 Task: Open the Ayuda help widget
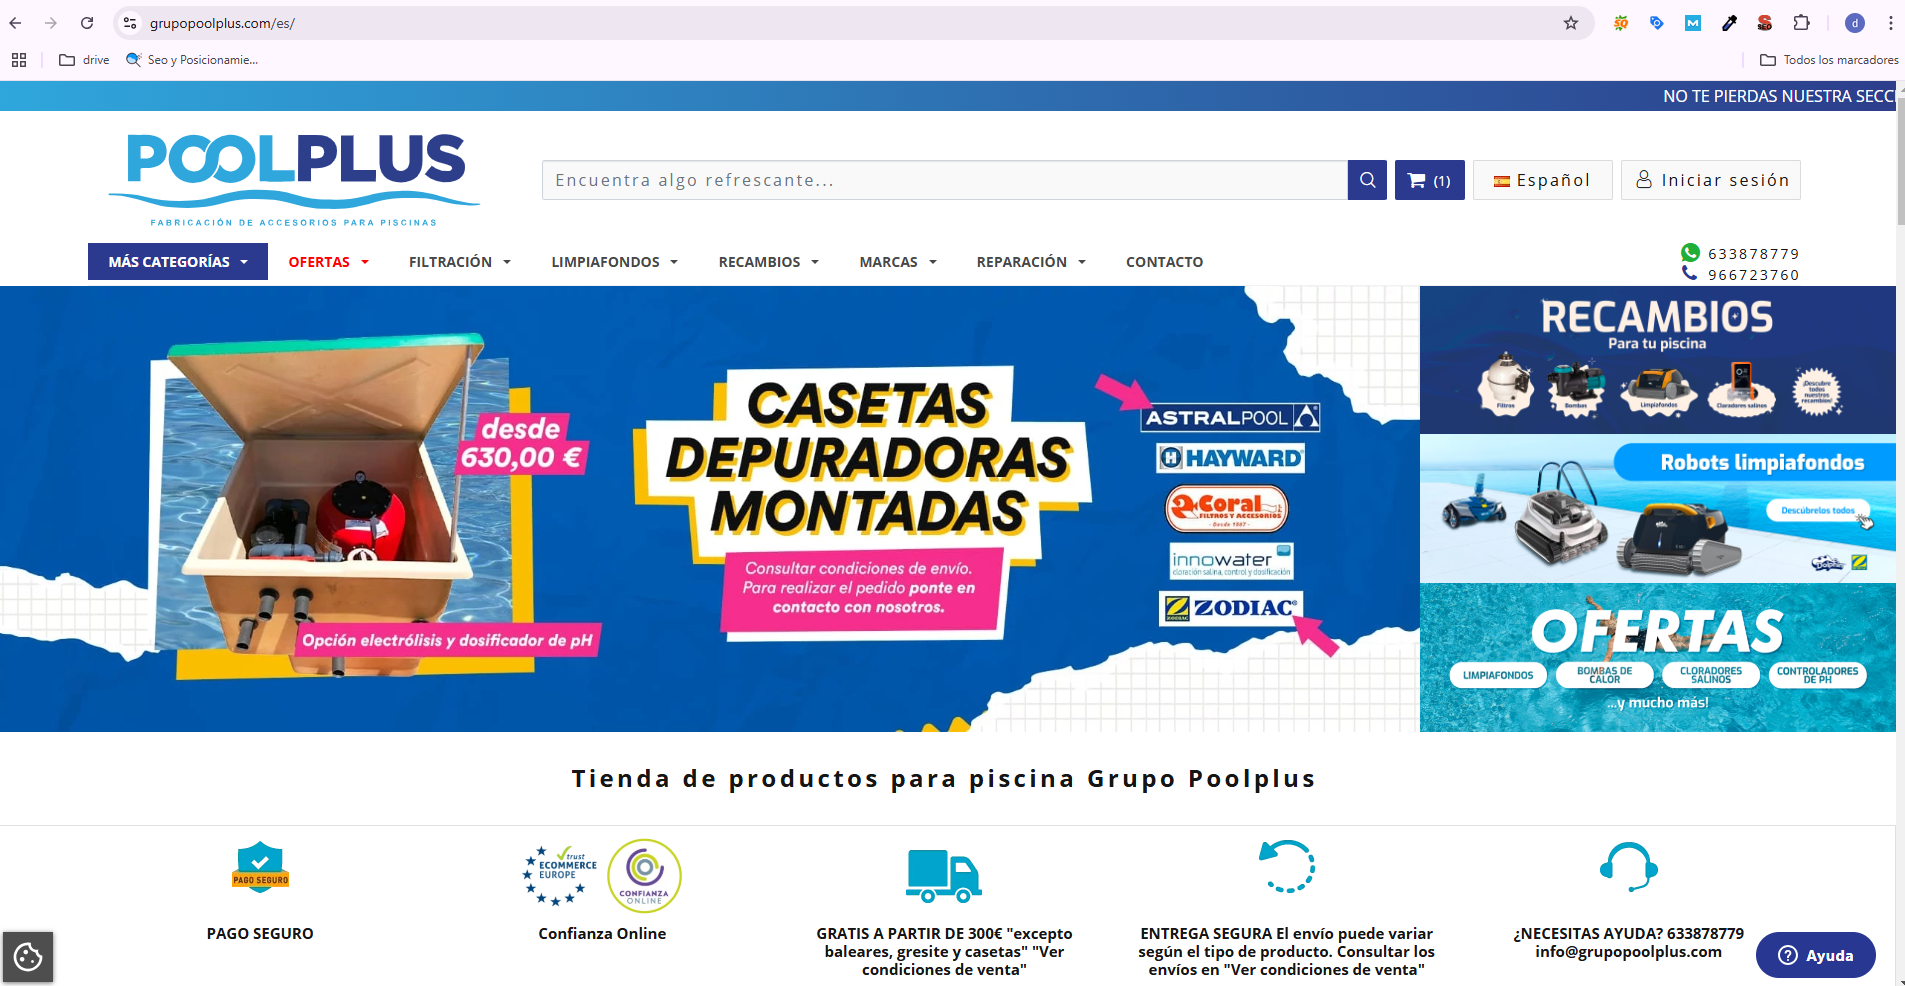1816,955
